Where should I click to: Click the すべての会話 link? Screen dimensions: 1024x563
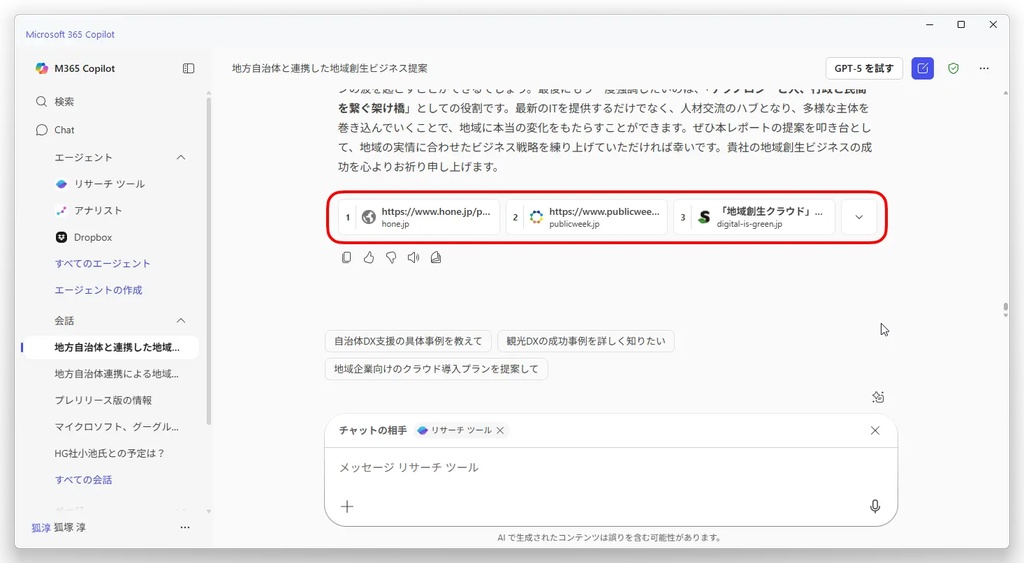pos(83,479)
